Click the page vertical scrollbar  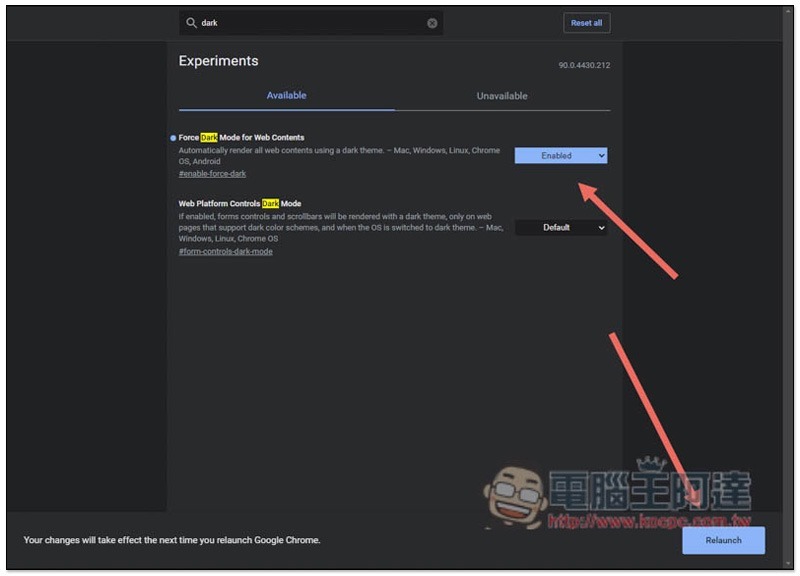click(x=788, y=286)
